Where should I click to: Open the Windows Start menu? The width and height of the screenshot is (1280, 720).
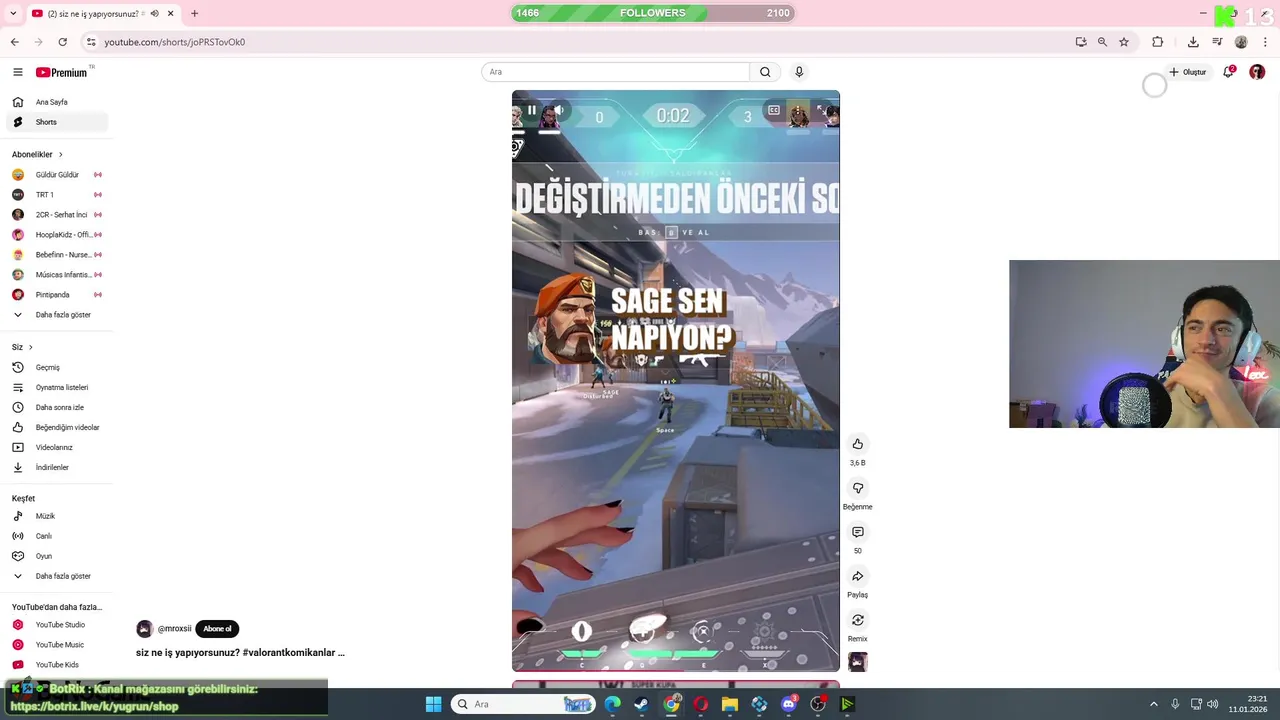point(433,704)
